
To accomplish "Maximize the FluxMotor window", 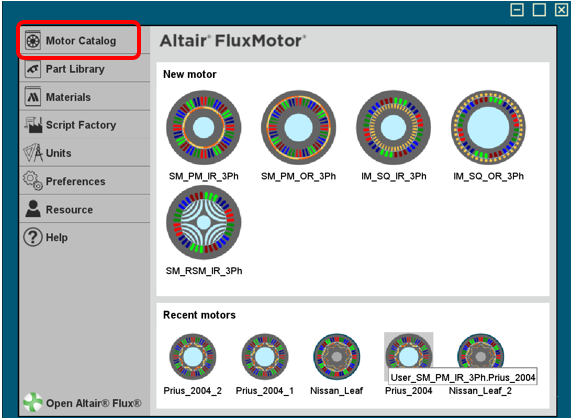I will [x=539, y=10].
